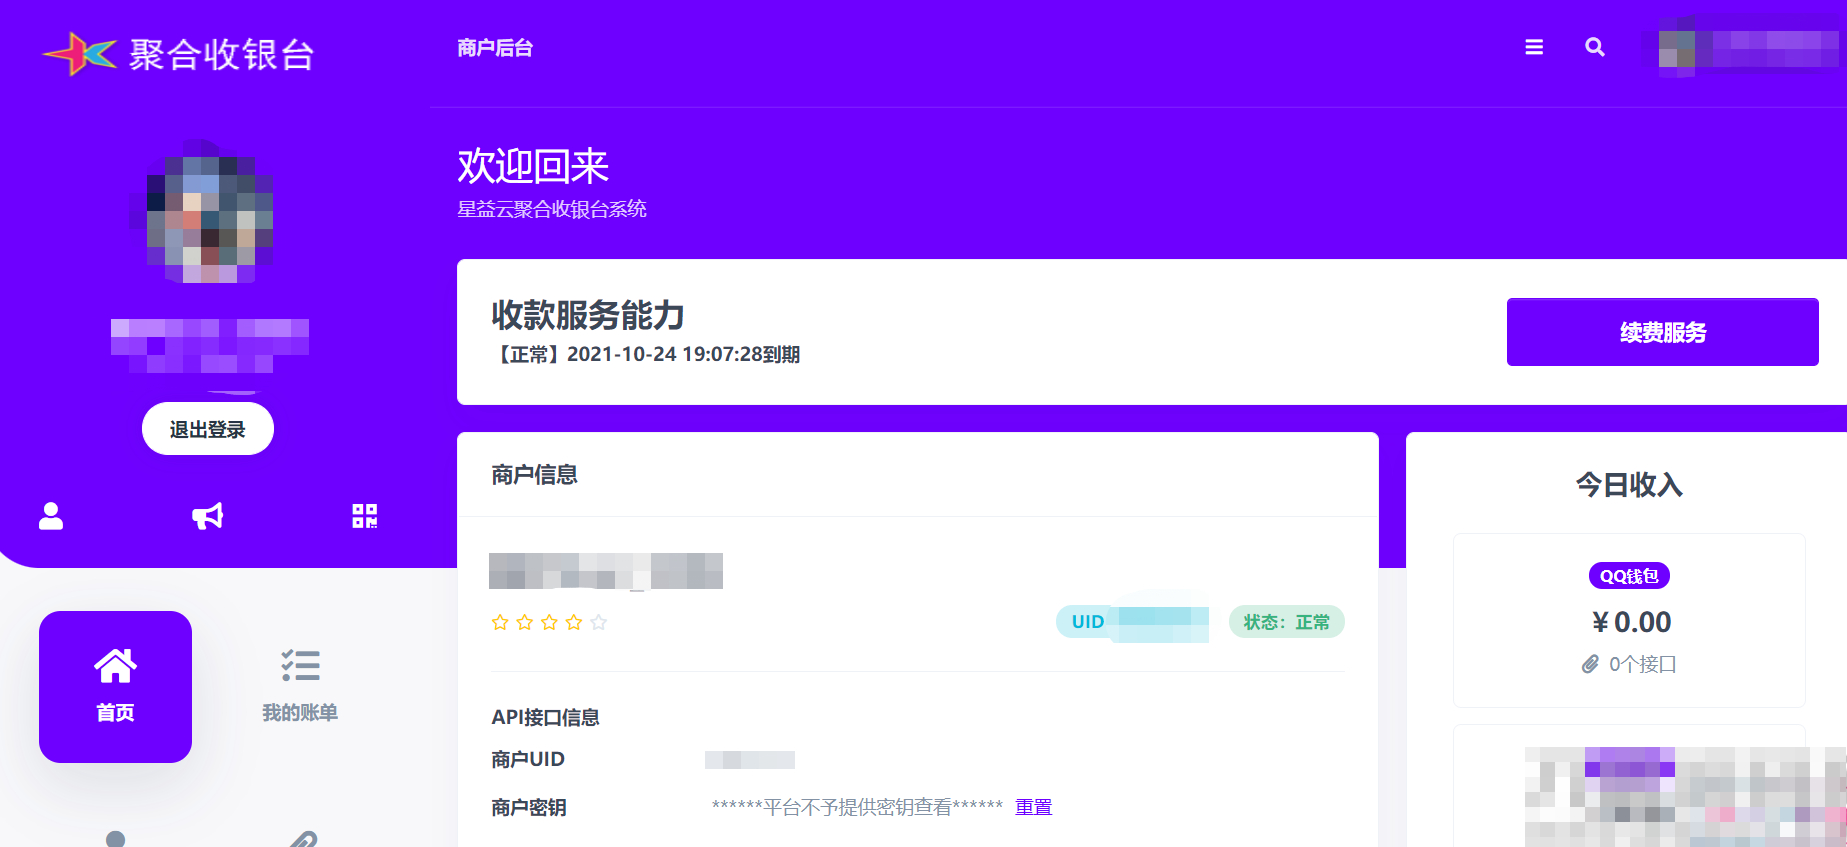
Task: Open the hamburger menu icon in header
Action: 1533,47
